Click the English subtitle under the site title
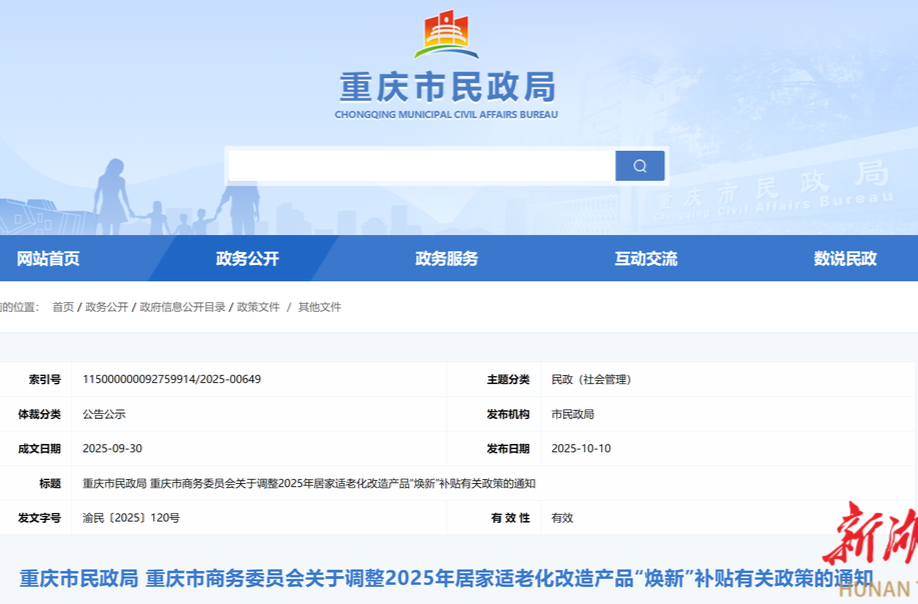 tap(446, 115)
